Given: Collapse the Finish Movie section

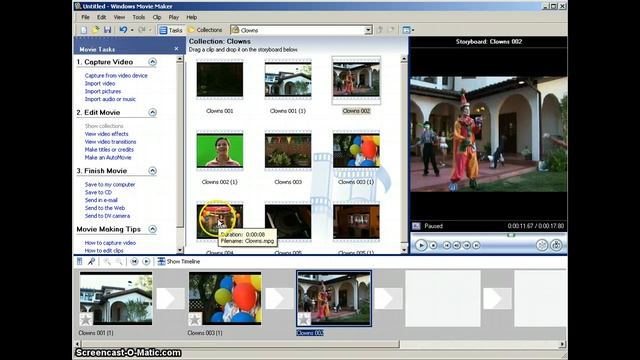Looking at the screenshot, I should [152, 171].
